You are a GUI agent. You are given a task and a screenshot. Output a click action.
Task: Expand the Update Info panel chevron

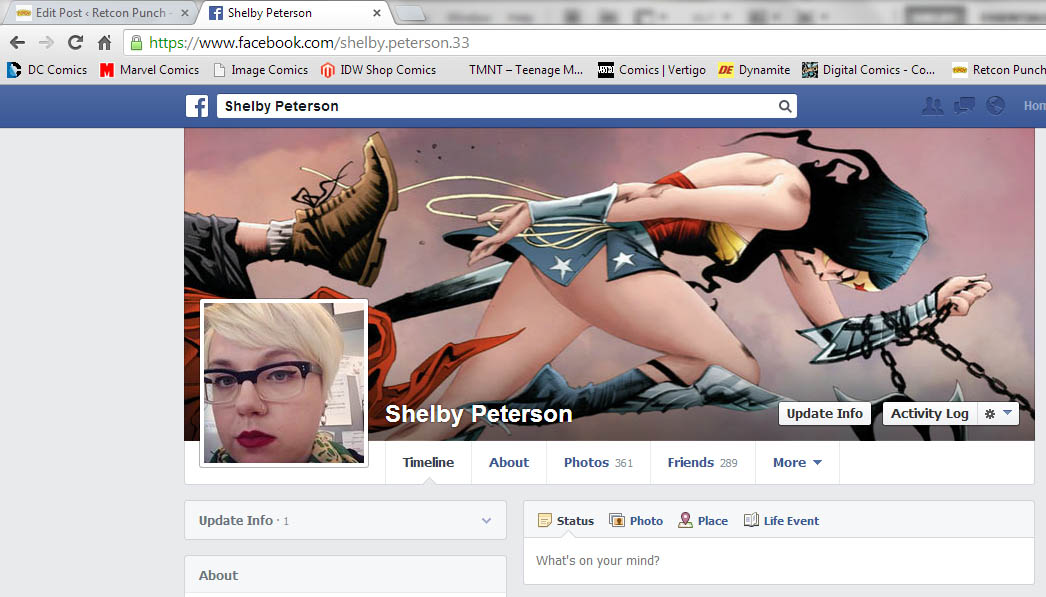click(x=486, y=521)
